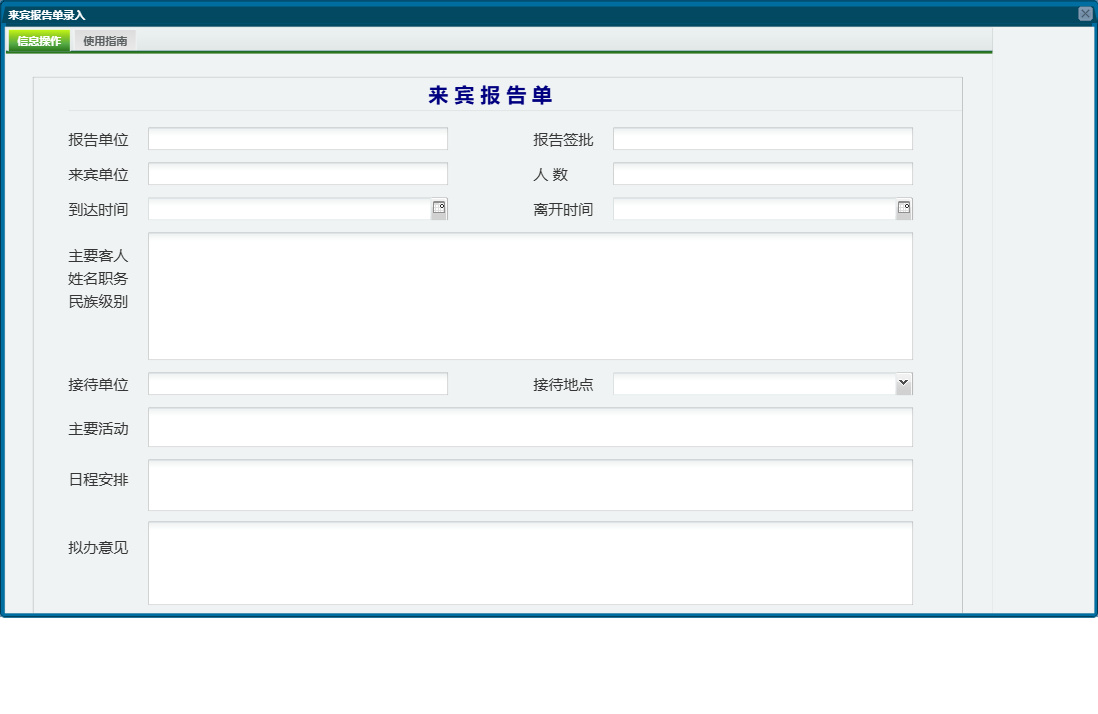Focus the 来宾单位 input field
This screenshot has height=714, width=1098.
coord(298,174)
